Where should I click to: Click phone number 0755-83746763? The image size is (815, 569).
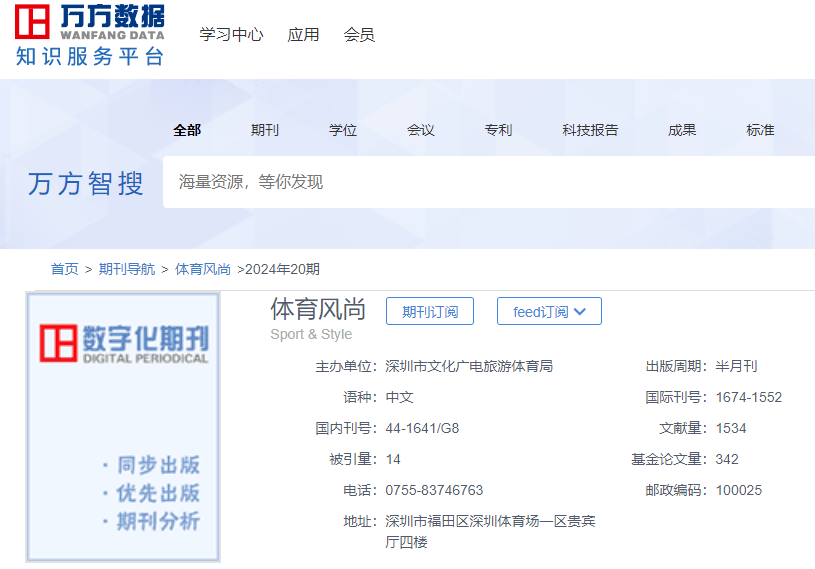tap(434, 491)
